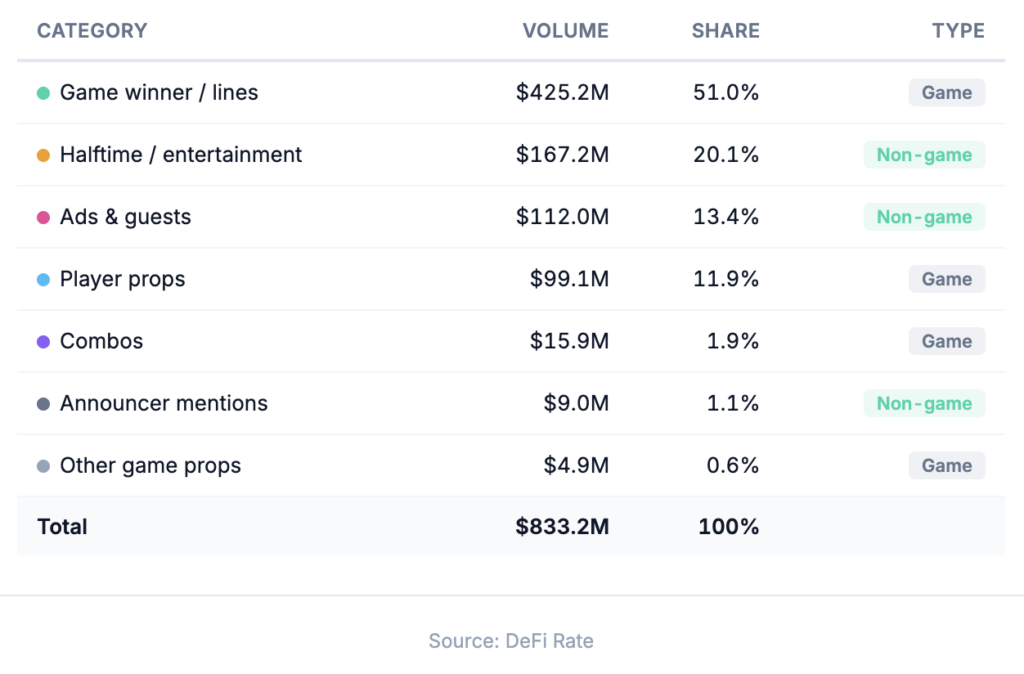1024x674 pixels.
Task: Click Game badge in Other game props row
Action: pos(946,466)
